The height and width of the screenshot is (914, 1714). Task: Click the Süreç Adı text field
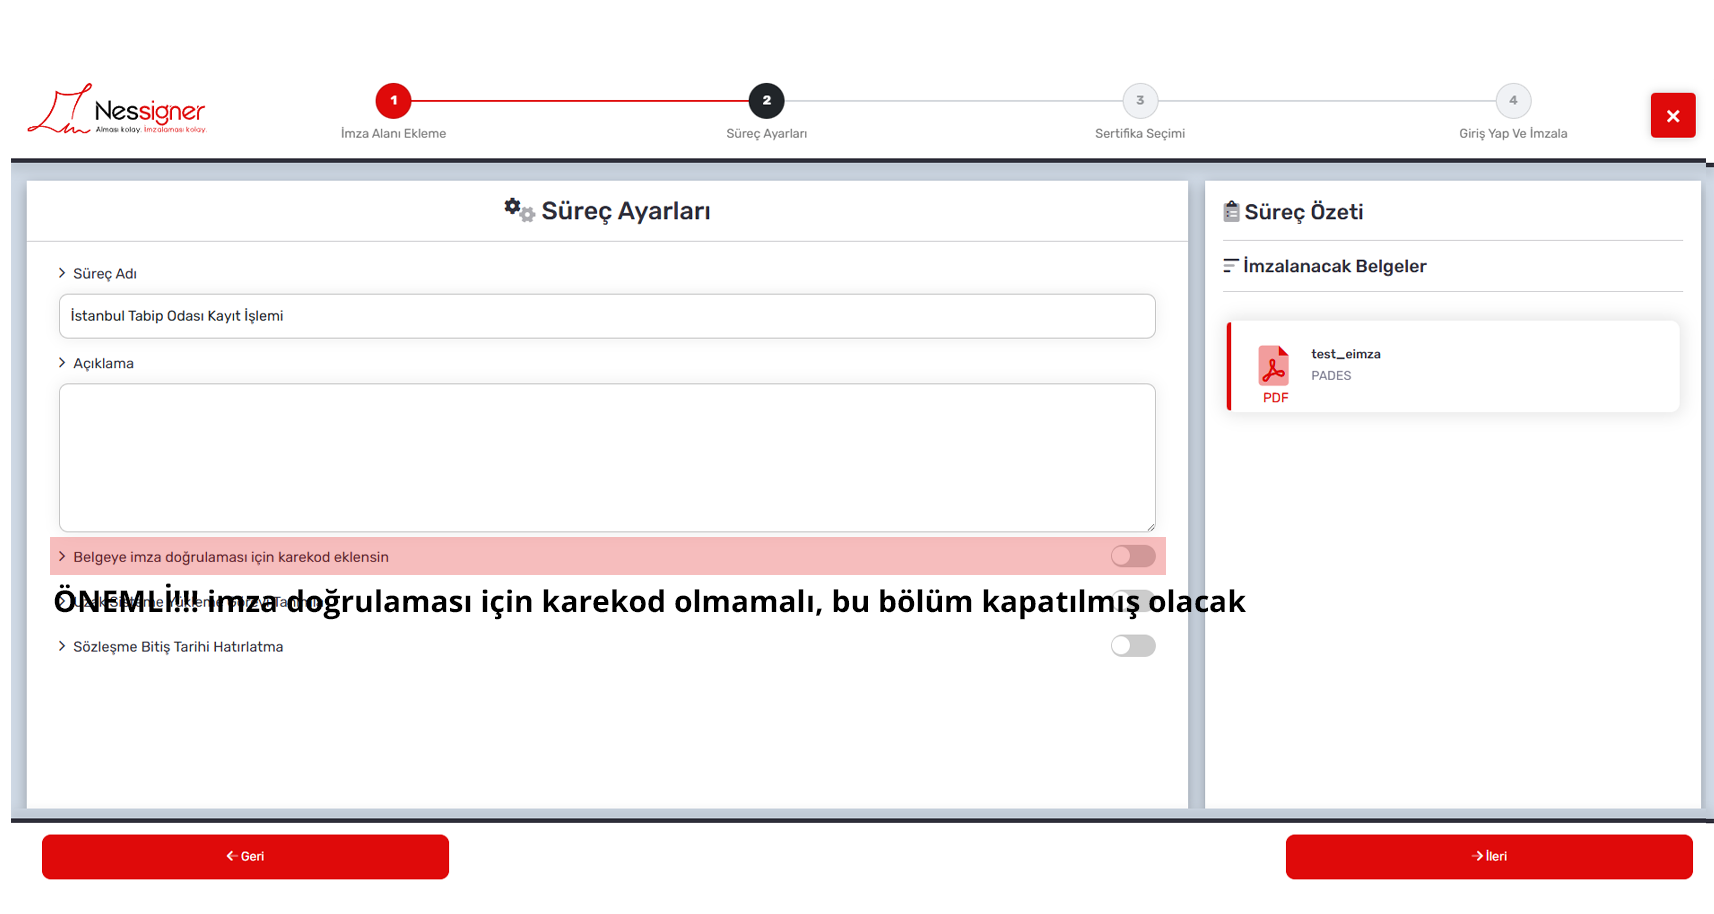(607, 316)
